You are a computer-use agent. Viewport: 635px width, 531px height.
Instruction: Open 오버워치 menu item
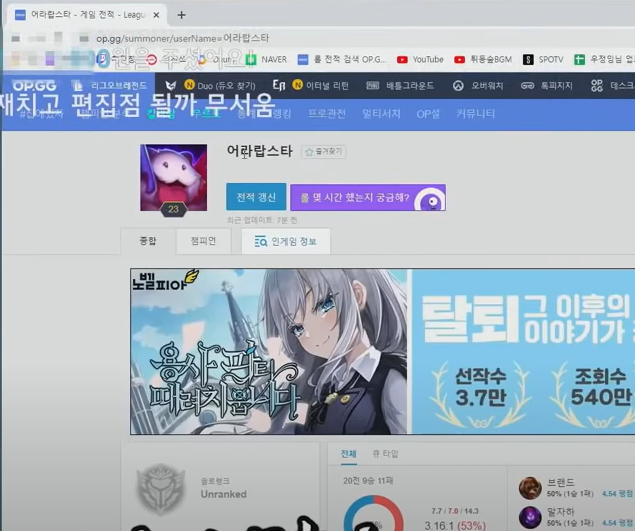point(487,85)
